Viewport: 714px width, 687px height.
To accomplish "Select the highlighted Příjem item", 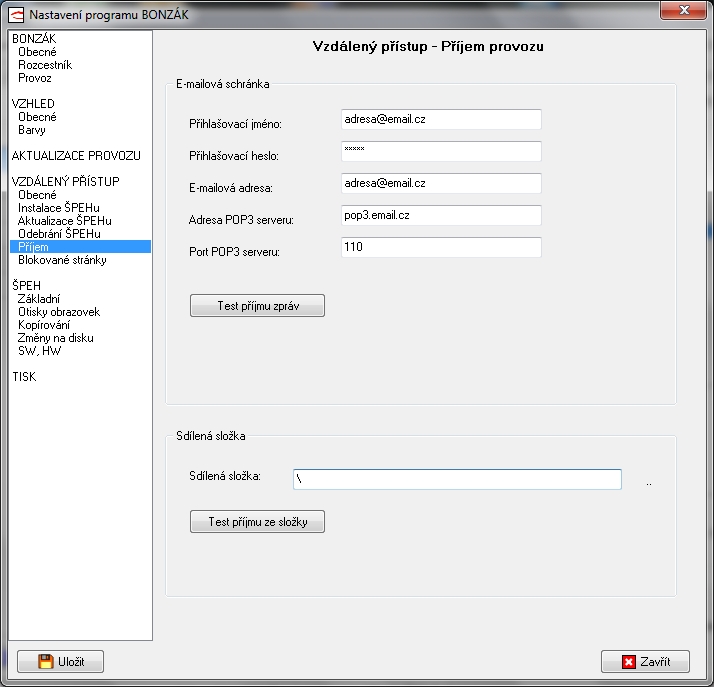I will [80, 247].
